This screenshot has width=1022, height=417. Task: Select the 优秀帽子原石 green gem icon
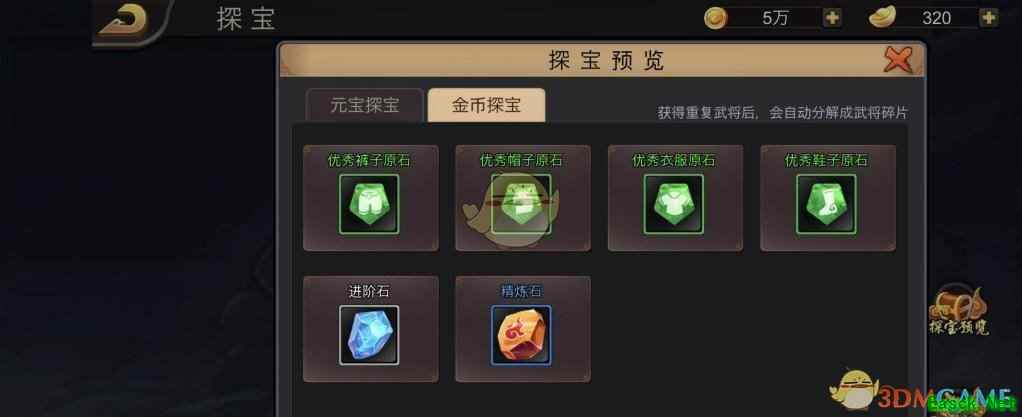click(x=521, y=204)
